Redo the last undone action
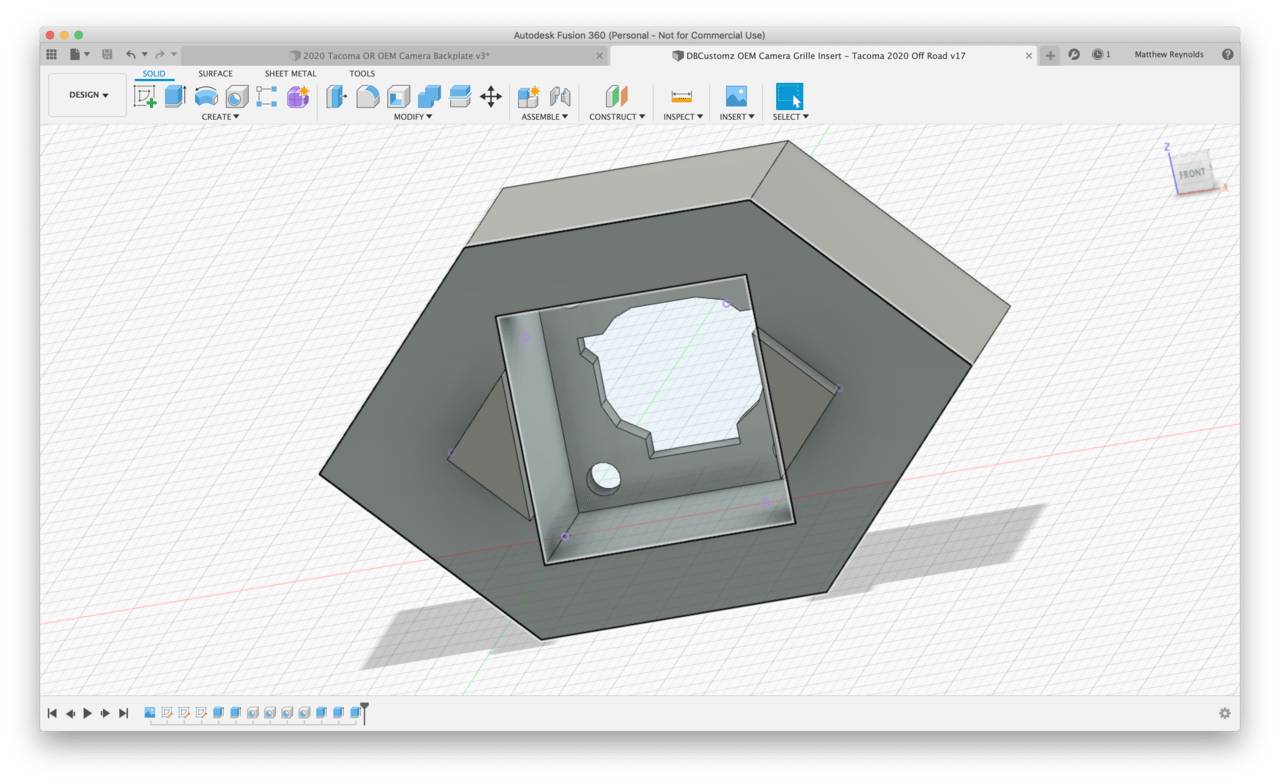Screen dimensions: 1280x784 point(160,55)
